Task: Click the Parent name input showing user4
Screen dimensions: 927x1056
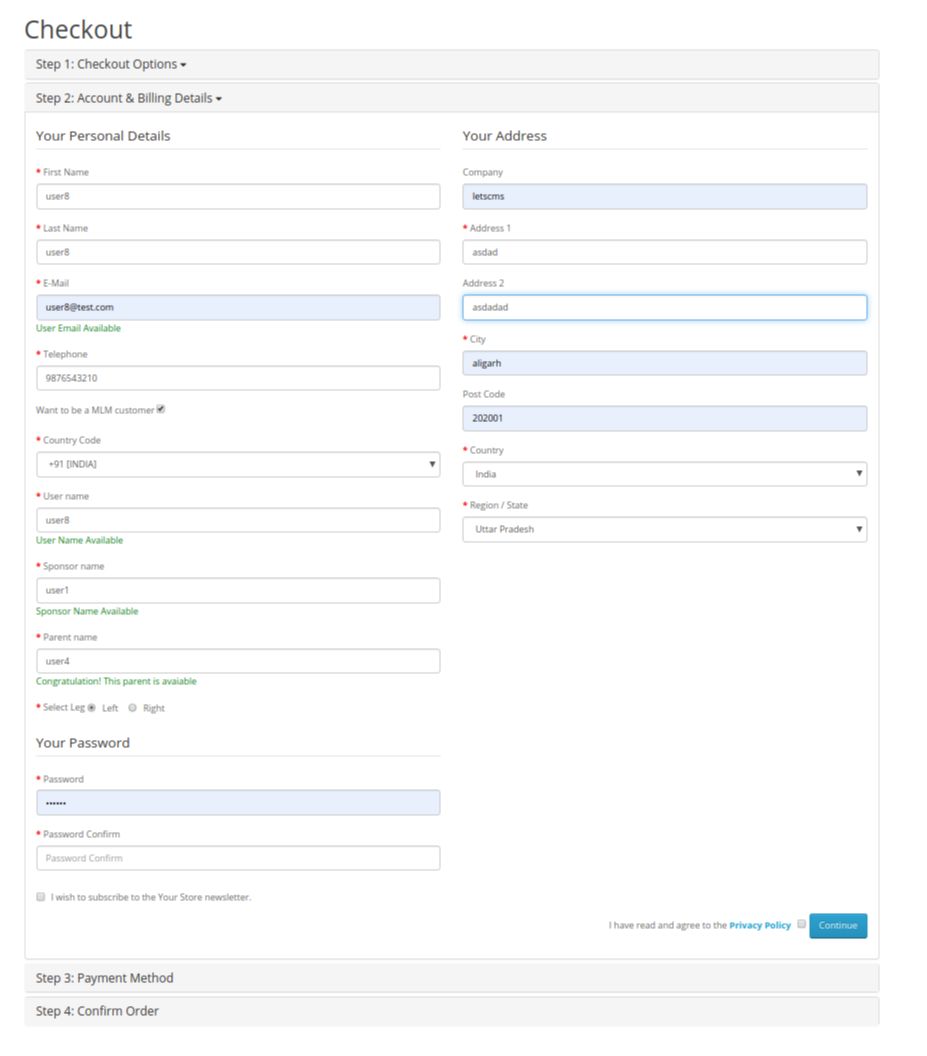Action: click(238, 661)
